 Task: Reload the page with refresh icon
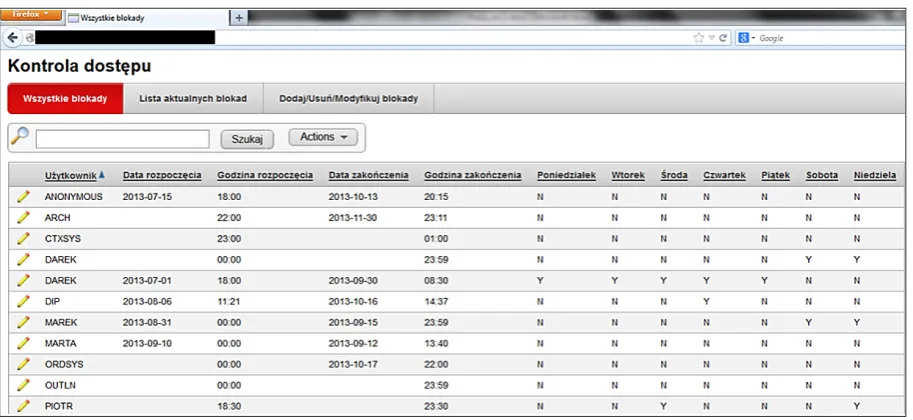click(x=723, y=38)
